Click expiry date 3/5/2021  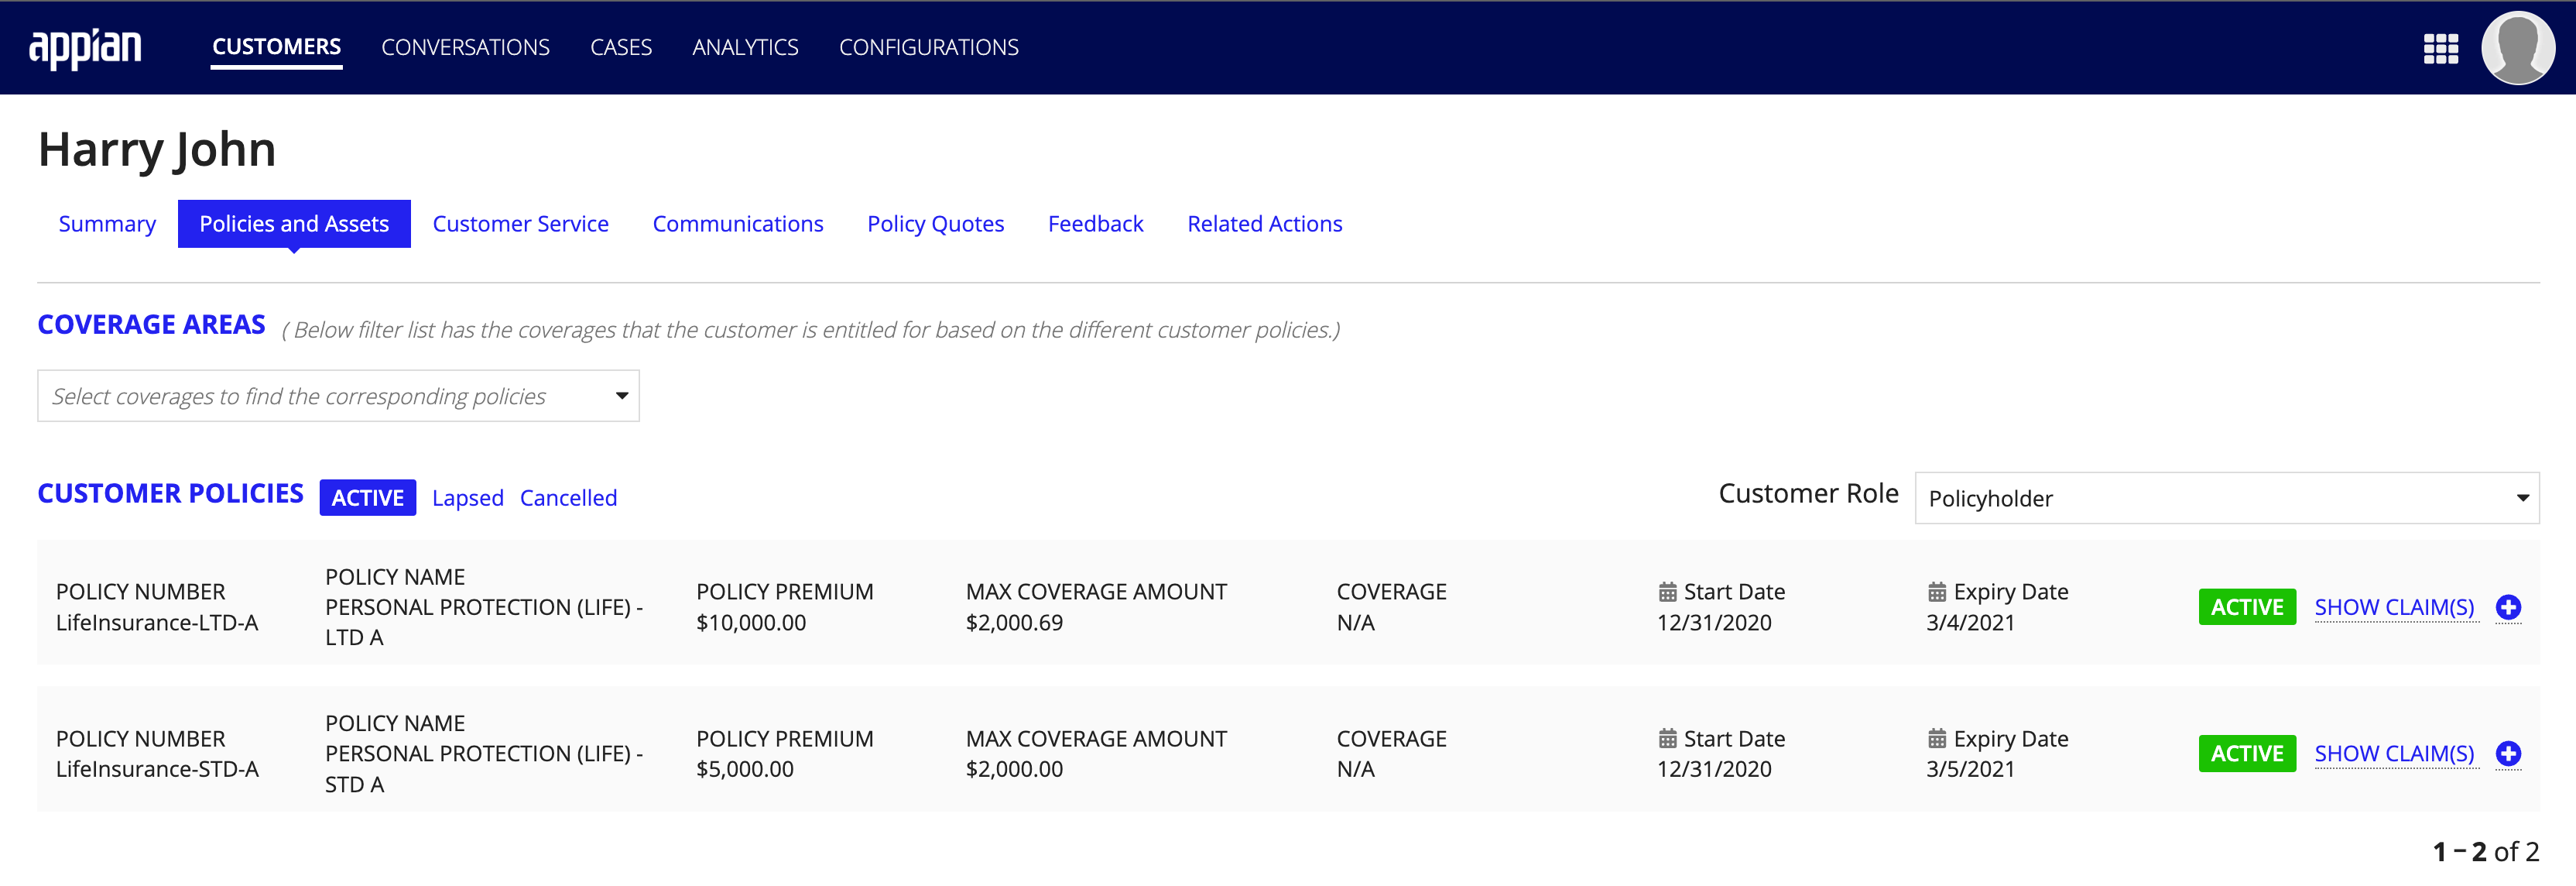(x=1970, y=769)
